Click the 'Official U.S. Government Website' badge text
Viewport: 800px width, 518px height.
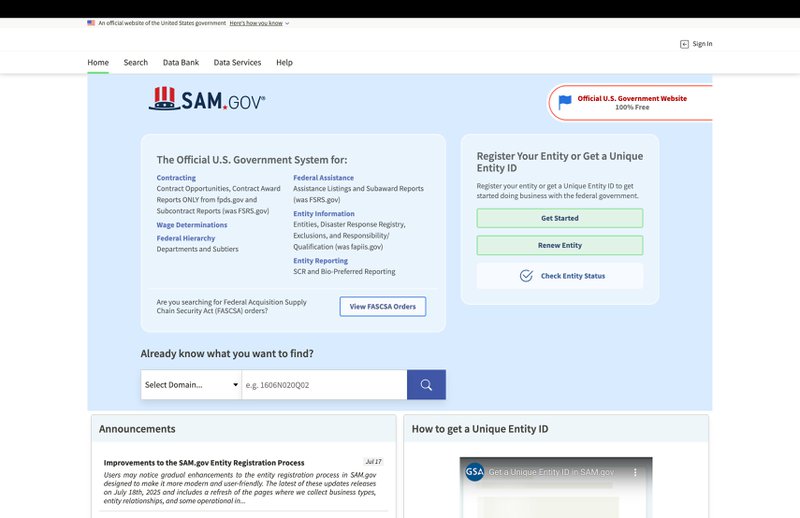coord(632,98)
